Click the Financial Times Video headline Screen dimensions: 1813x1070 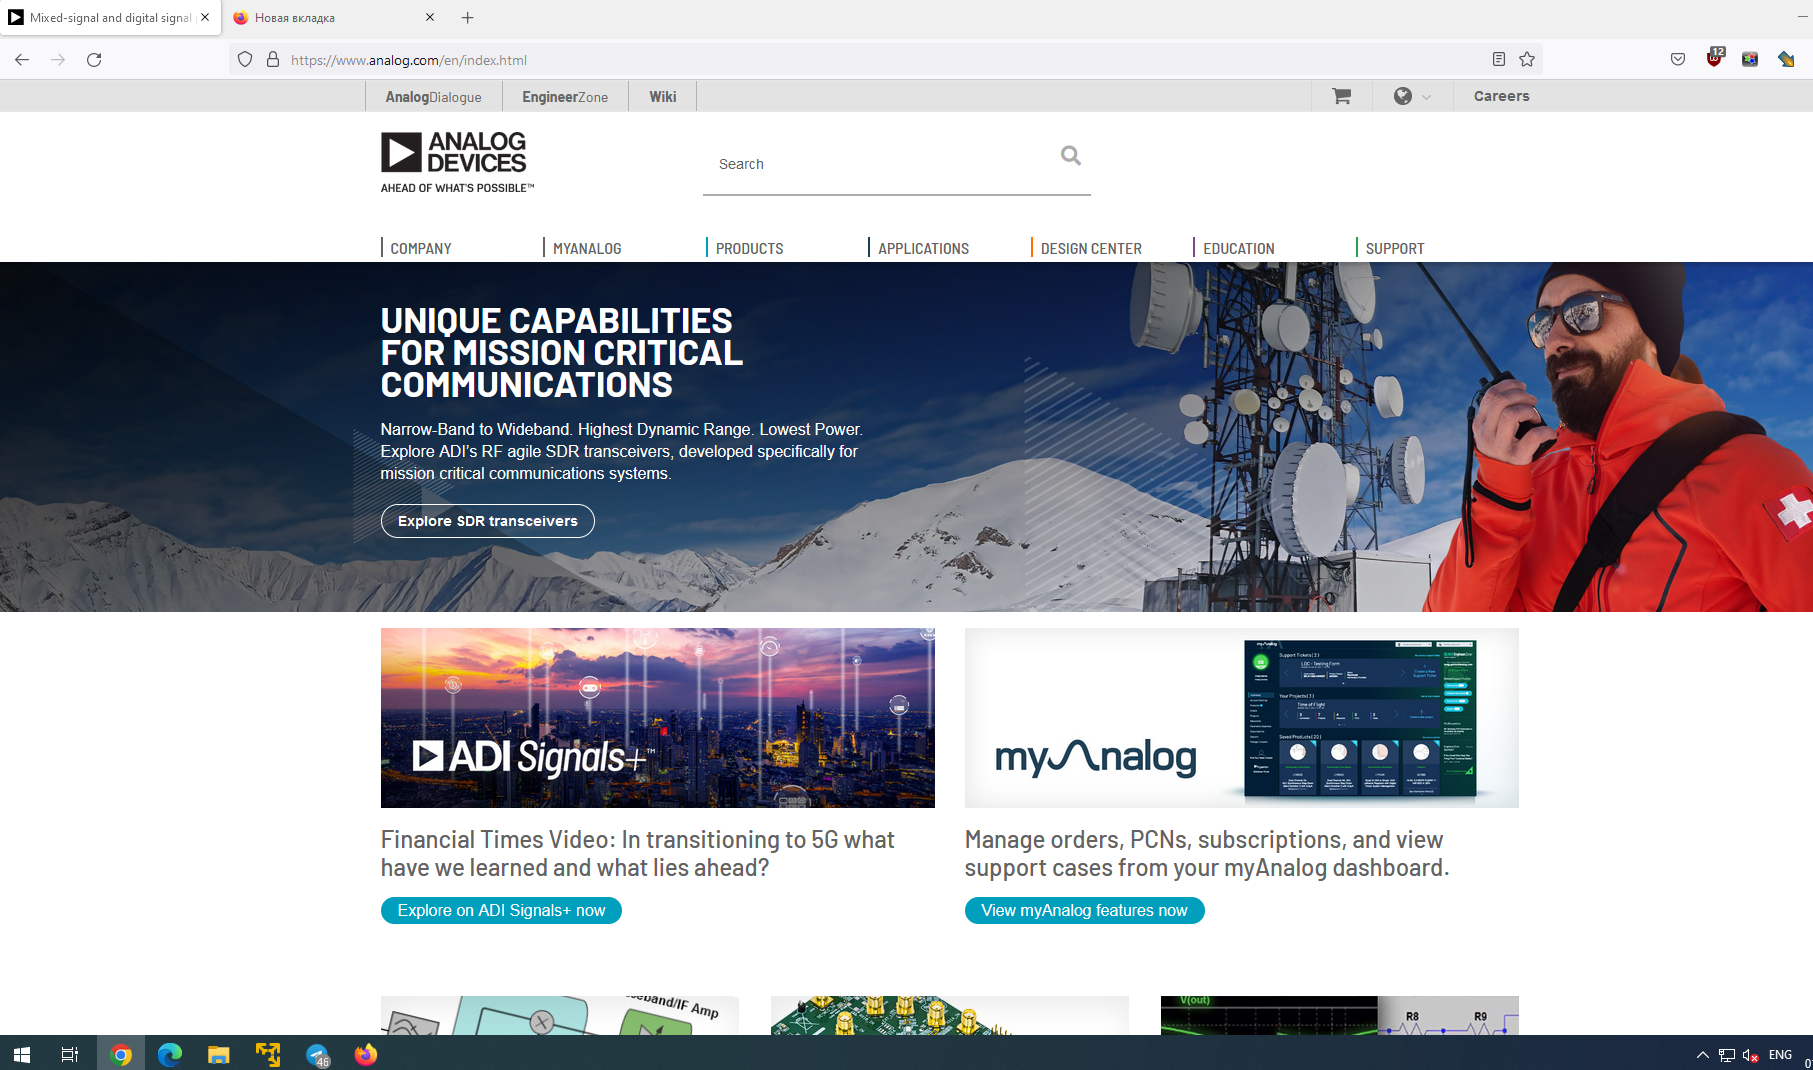(638, 854)
